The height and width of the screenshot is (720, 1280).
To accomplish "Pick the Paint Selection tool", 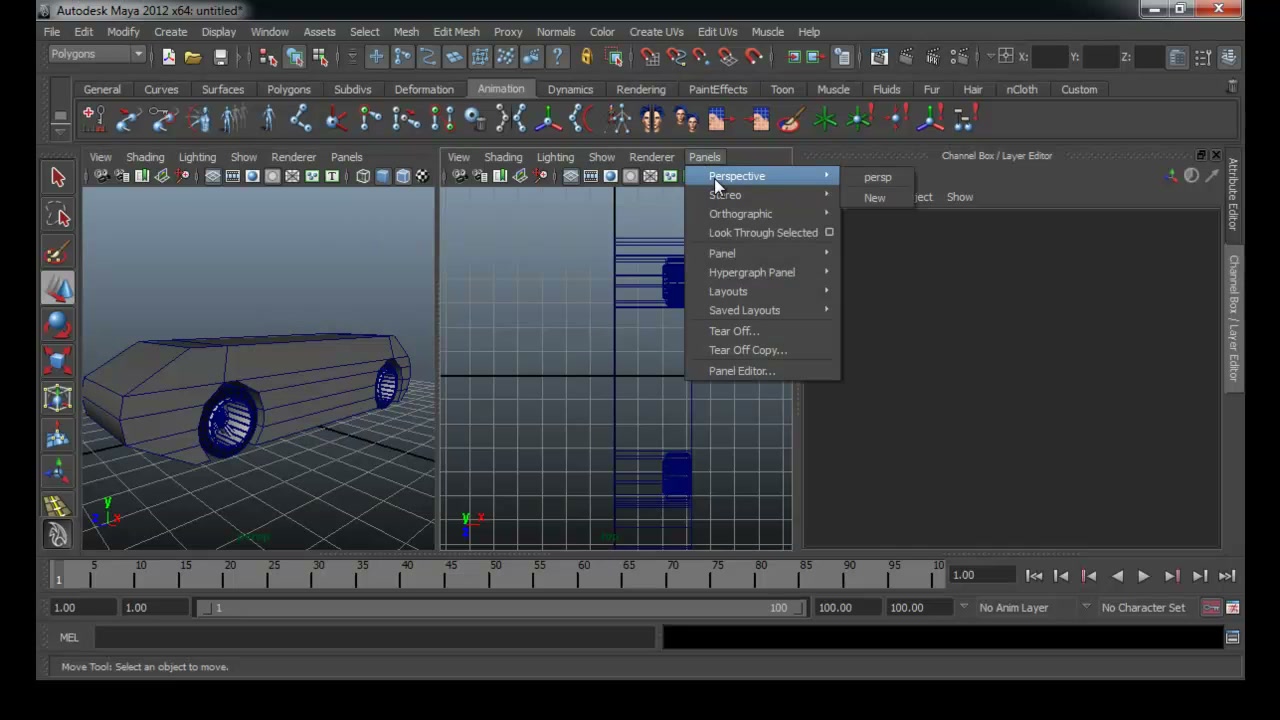I will tap(57, 253).
